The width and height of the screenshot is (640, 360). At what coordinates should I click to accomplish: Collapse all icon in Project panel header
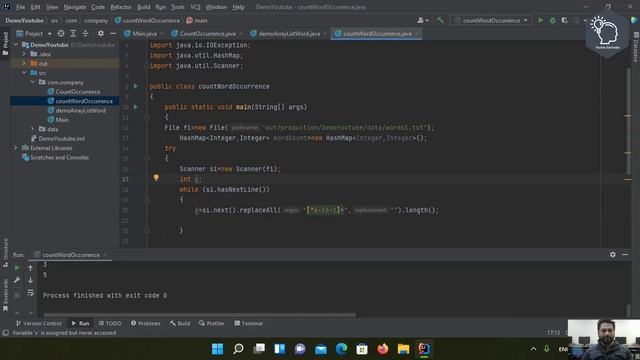tap(85, 33)
